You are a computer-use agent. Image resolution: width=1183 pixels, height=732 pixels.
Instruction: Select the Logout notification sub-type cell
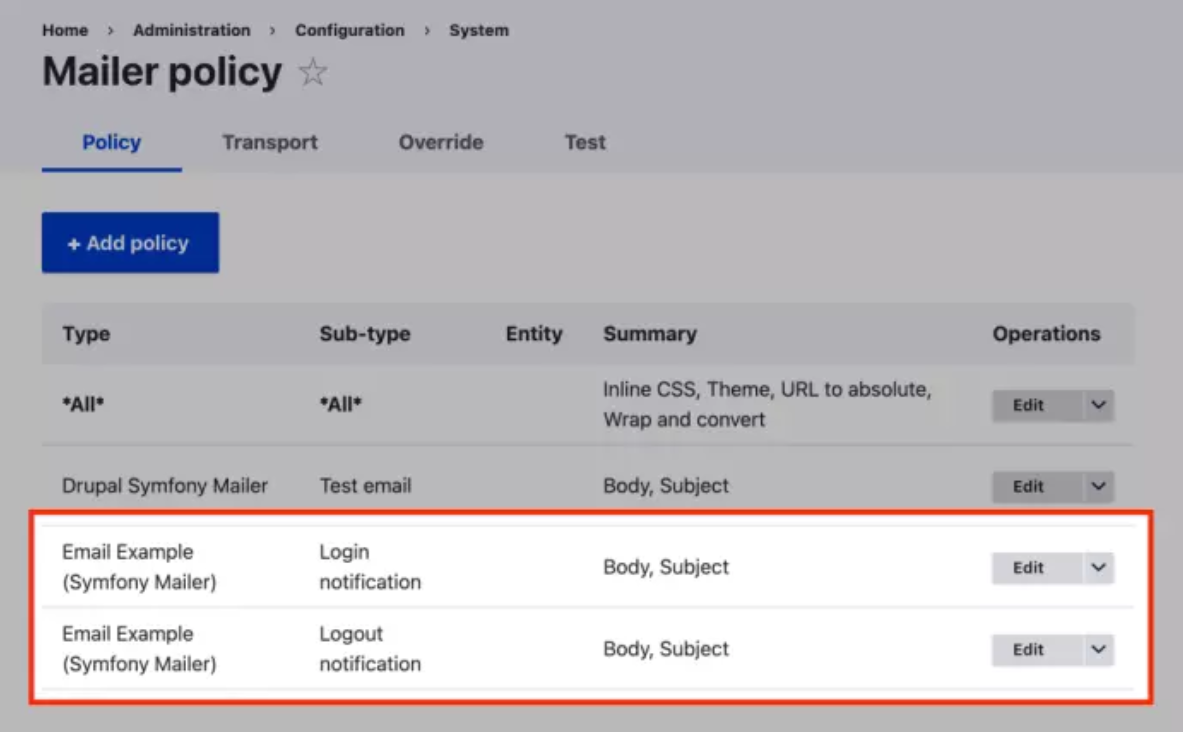tap(370, 648)
